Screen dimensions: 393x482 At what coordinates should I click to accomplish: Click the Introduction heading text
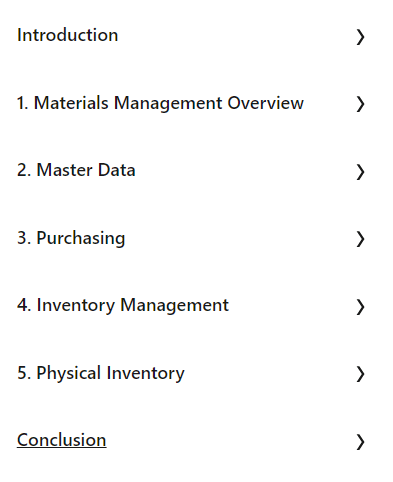tap(68, 35)
